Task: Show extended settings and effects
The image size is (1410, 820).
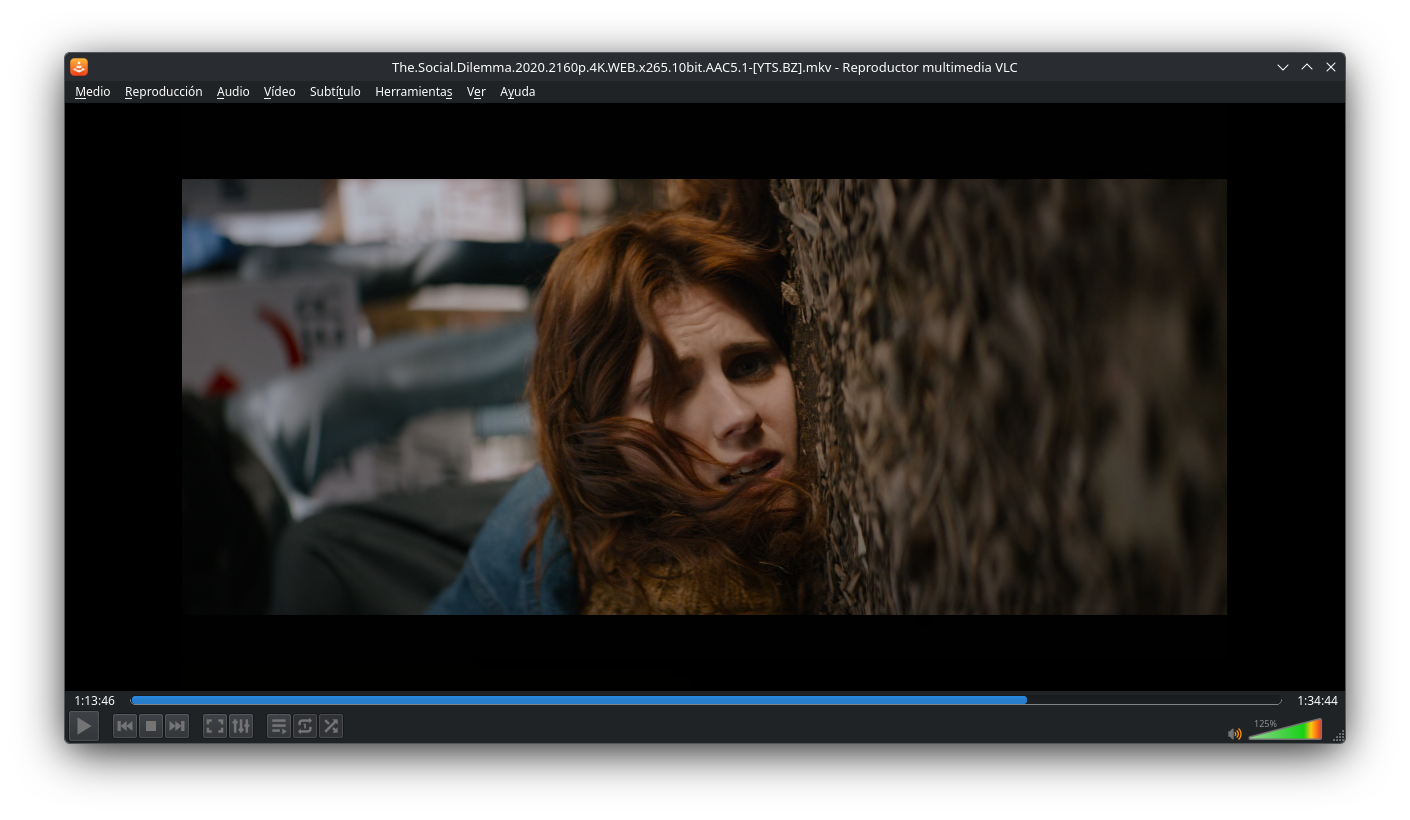Action: click(x=241, y=726)
